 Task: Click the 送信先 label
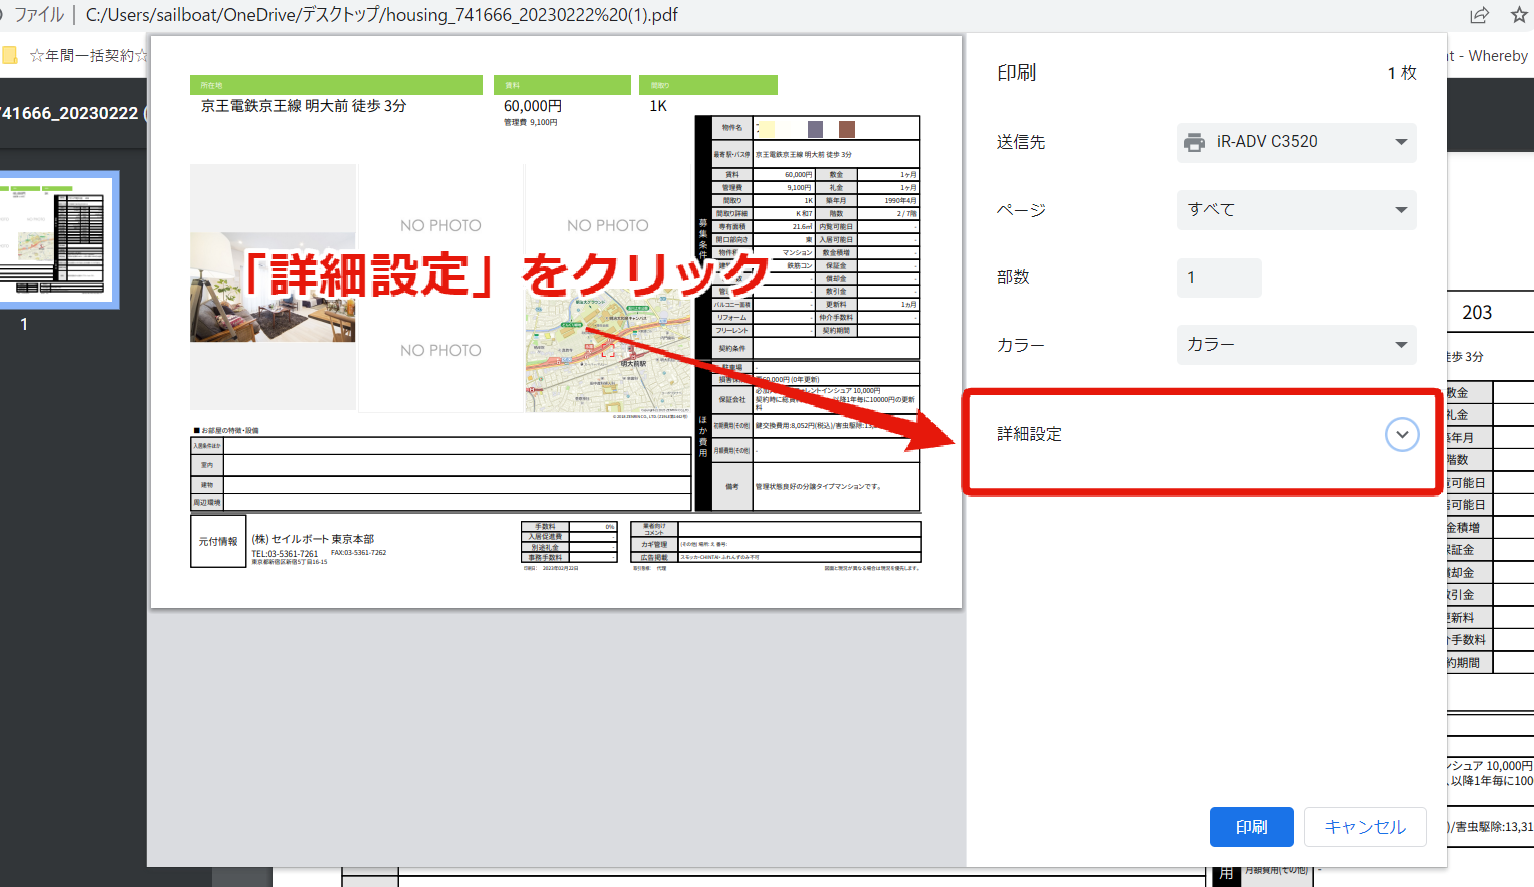tap(1021, 142)
